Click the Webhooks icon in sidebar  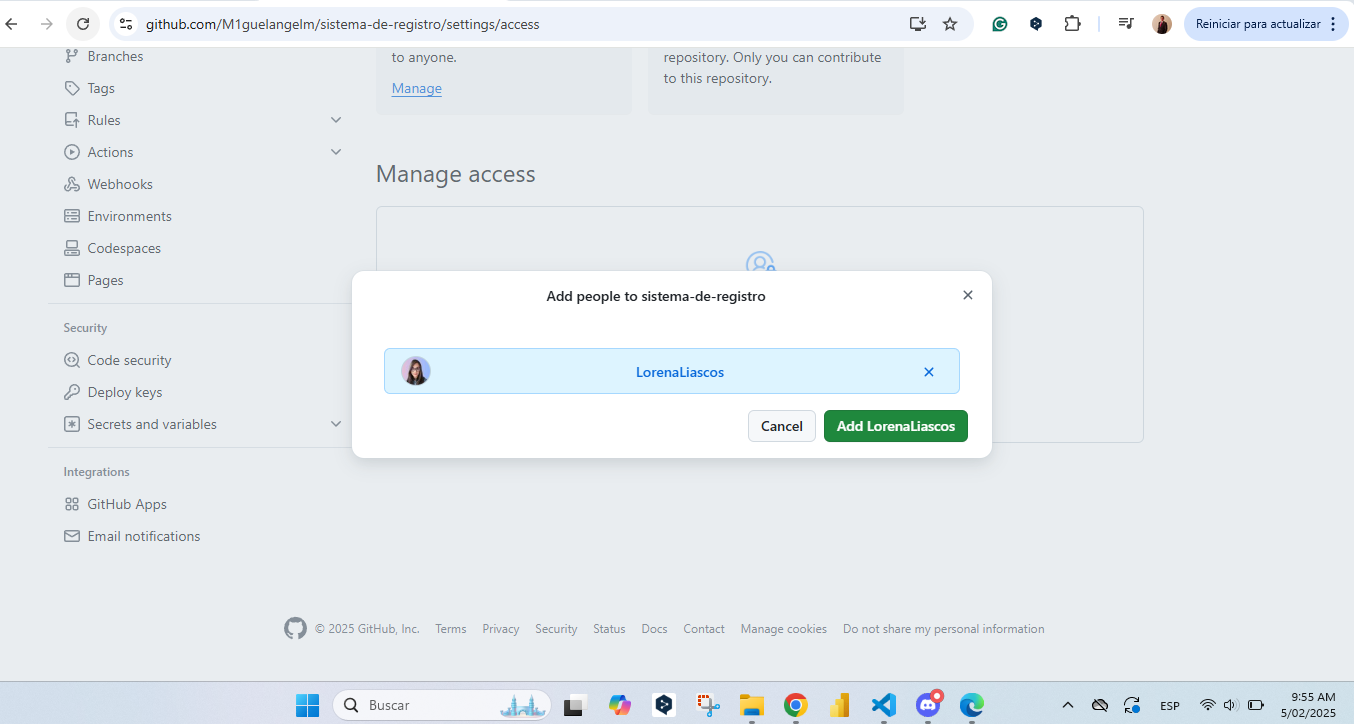tap(72, 184)
